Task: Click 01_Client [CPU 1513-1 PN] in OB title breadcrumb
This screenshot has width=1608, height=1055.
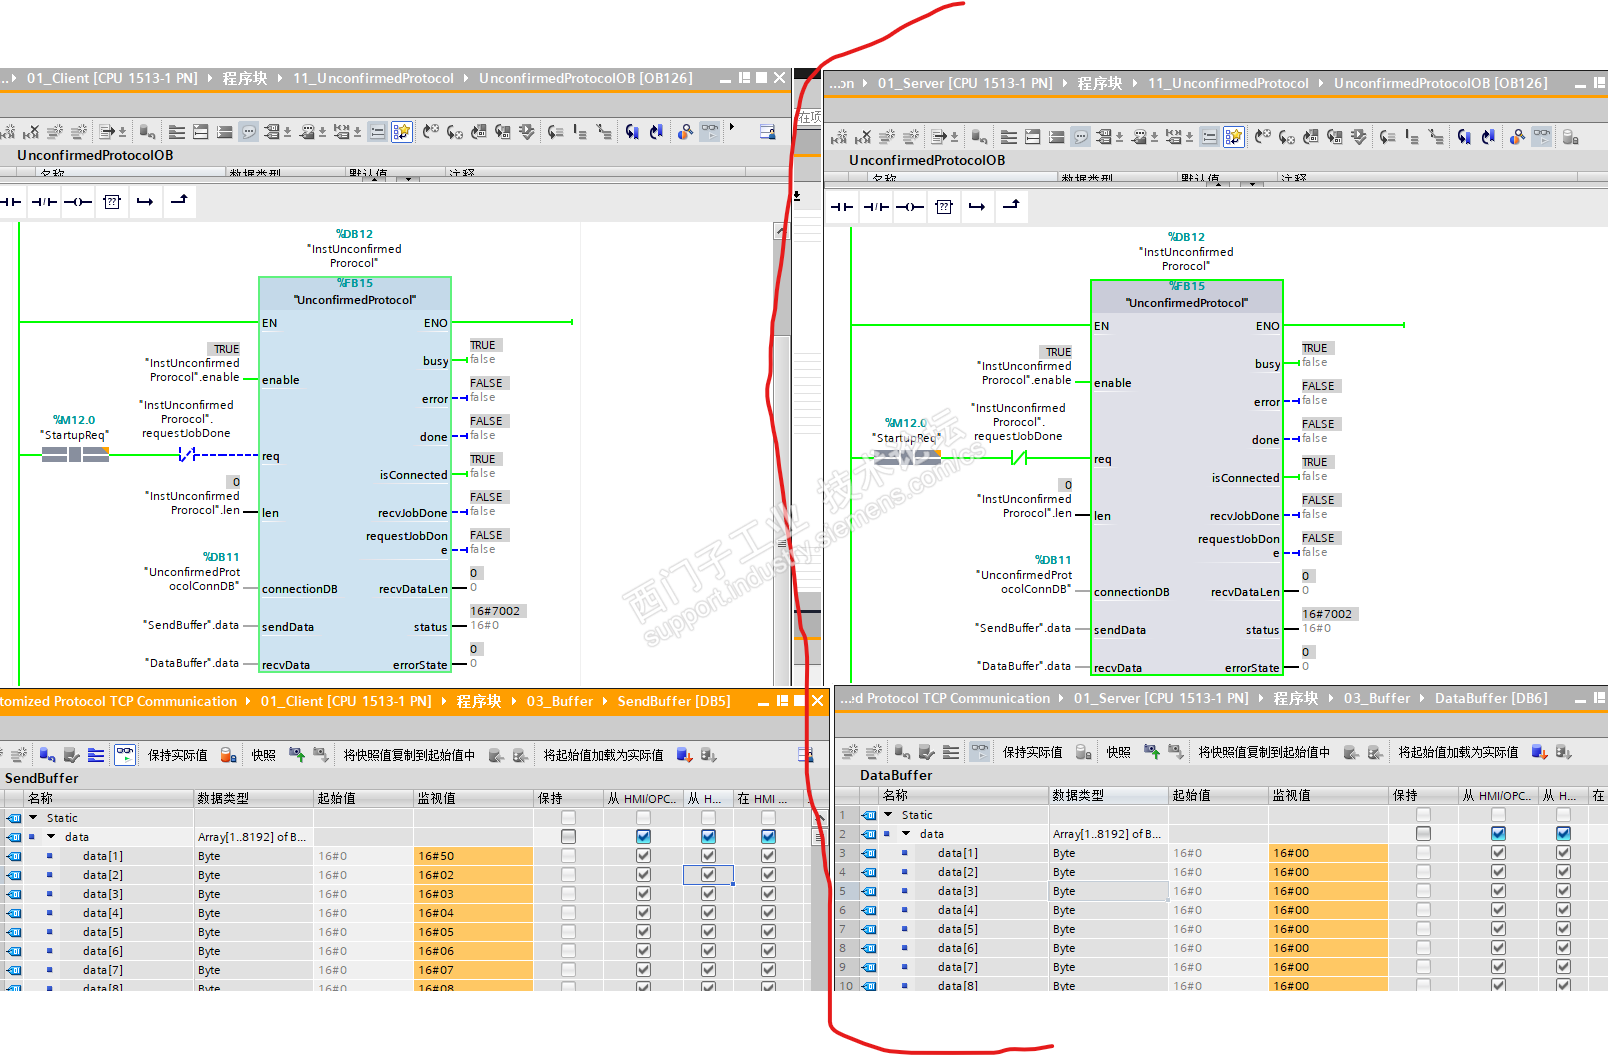Action: pyautogui.click(x=112, y=78)
